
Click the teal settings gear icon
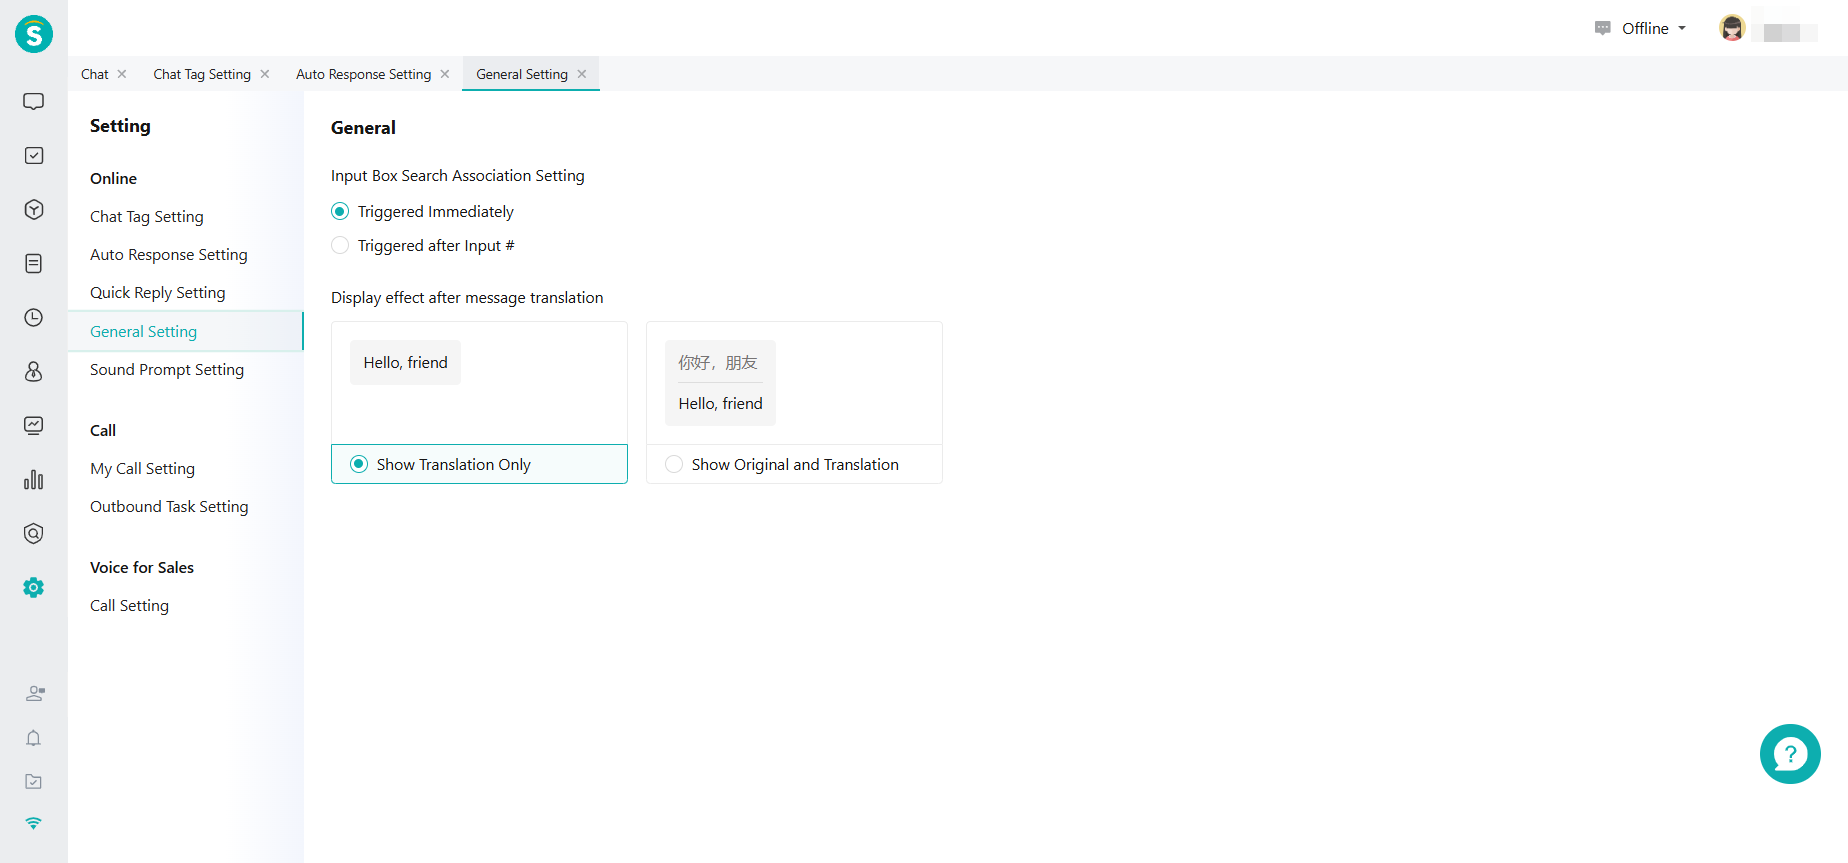point(33,587)
